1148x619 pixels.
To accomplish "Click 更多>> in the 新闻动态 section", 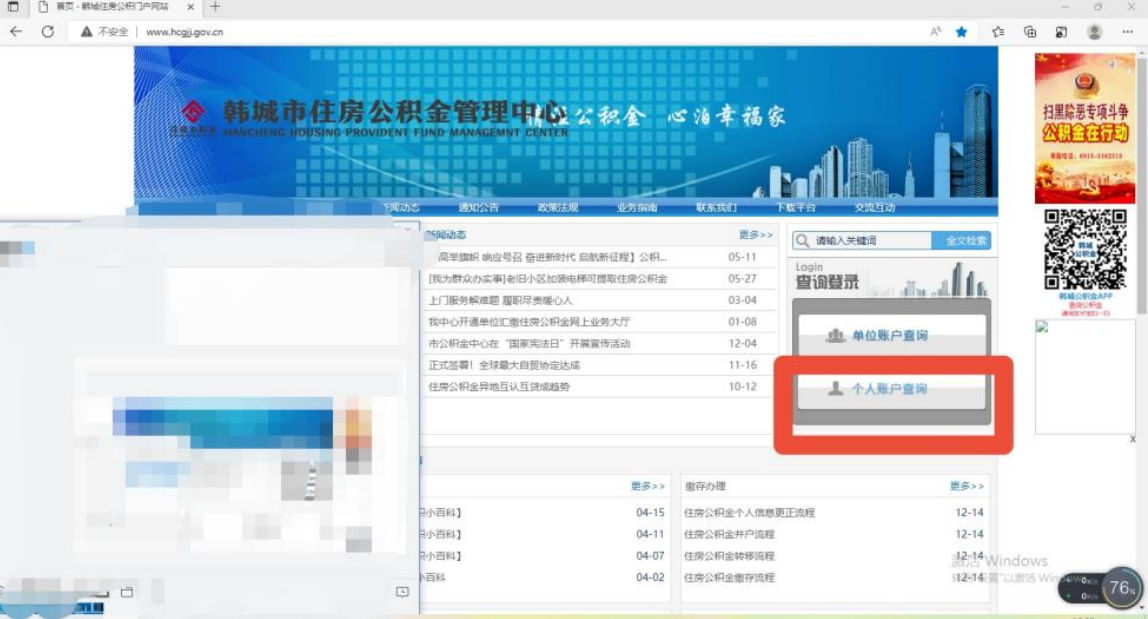I will [x=756, y=234].
